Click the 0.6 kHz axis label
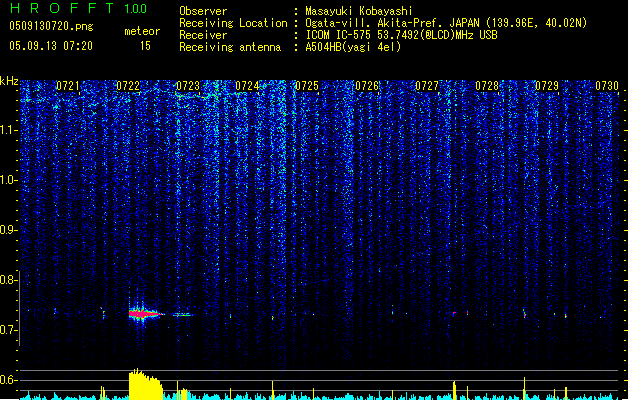The height and width of the screenshot is (400, 629). [9, 380]
